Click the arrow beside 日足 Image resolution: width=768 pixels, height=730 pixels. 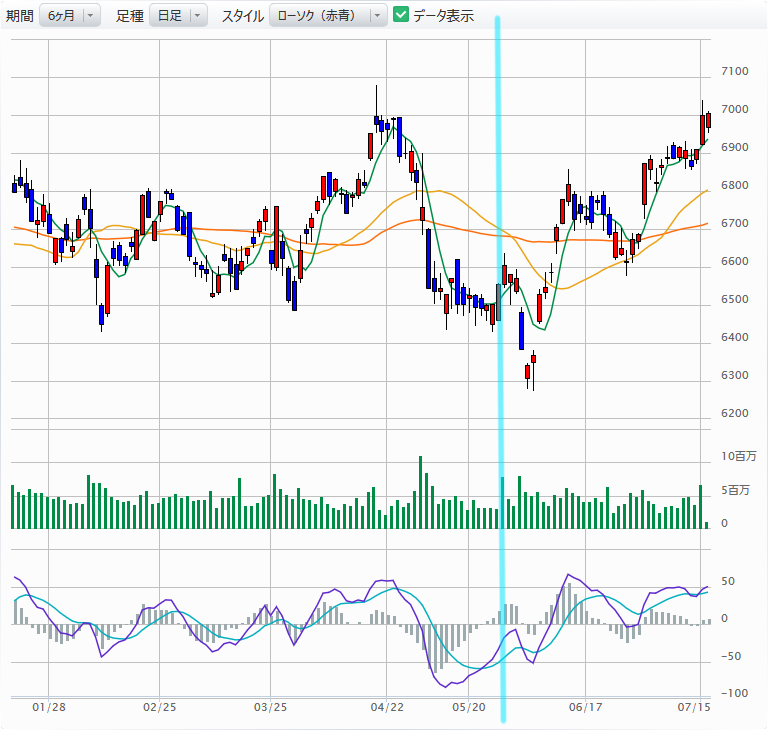[x=197, y=15]
